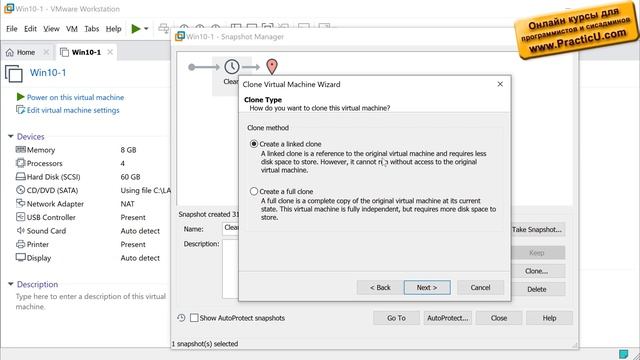Click Take Snapshot in Snapshot Manager
This screenshot has height=360, width=640.
click(537, 229)
